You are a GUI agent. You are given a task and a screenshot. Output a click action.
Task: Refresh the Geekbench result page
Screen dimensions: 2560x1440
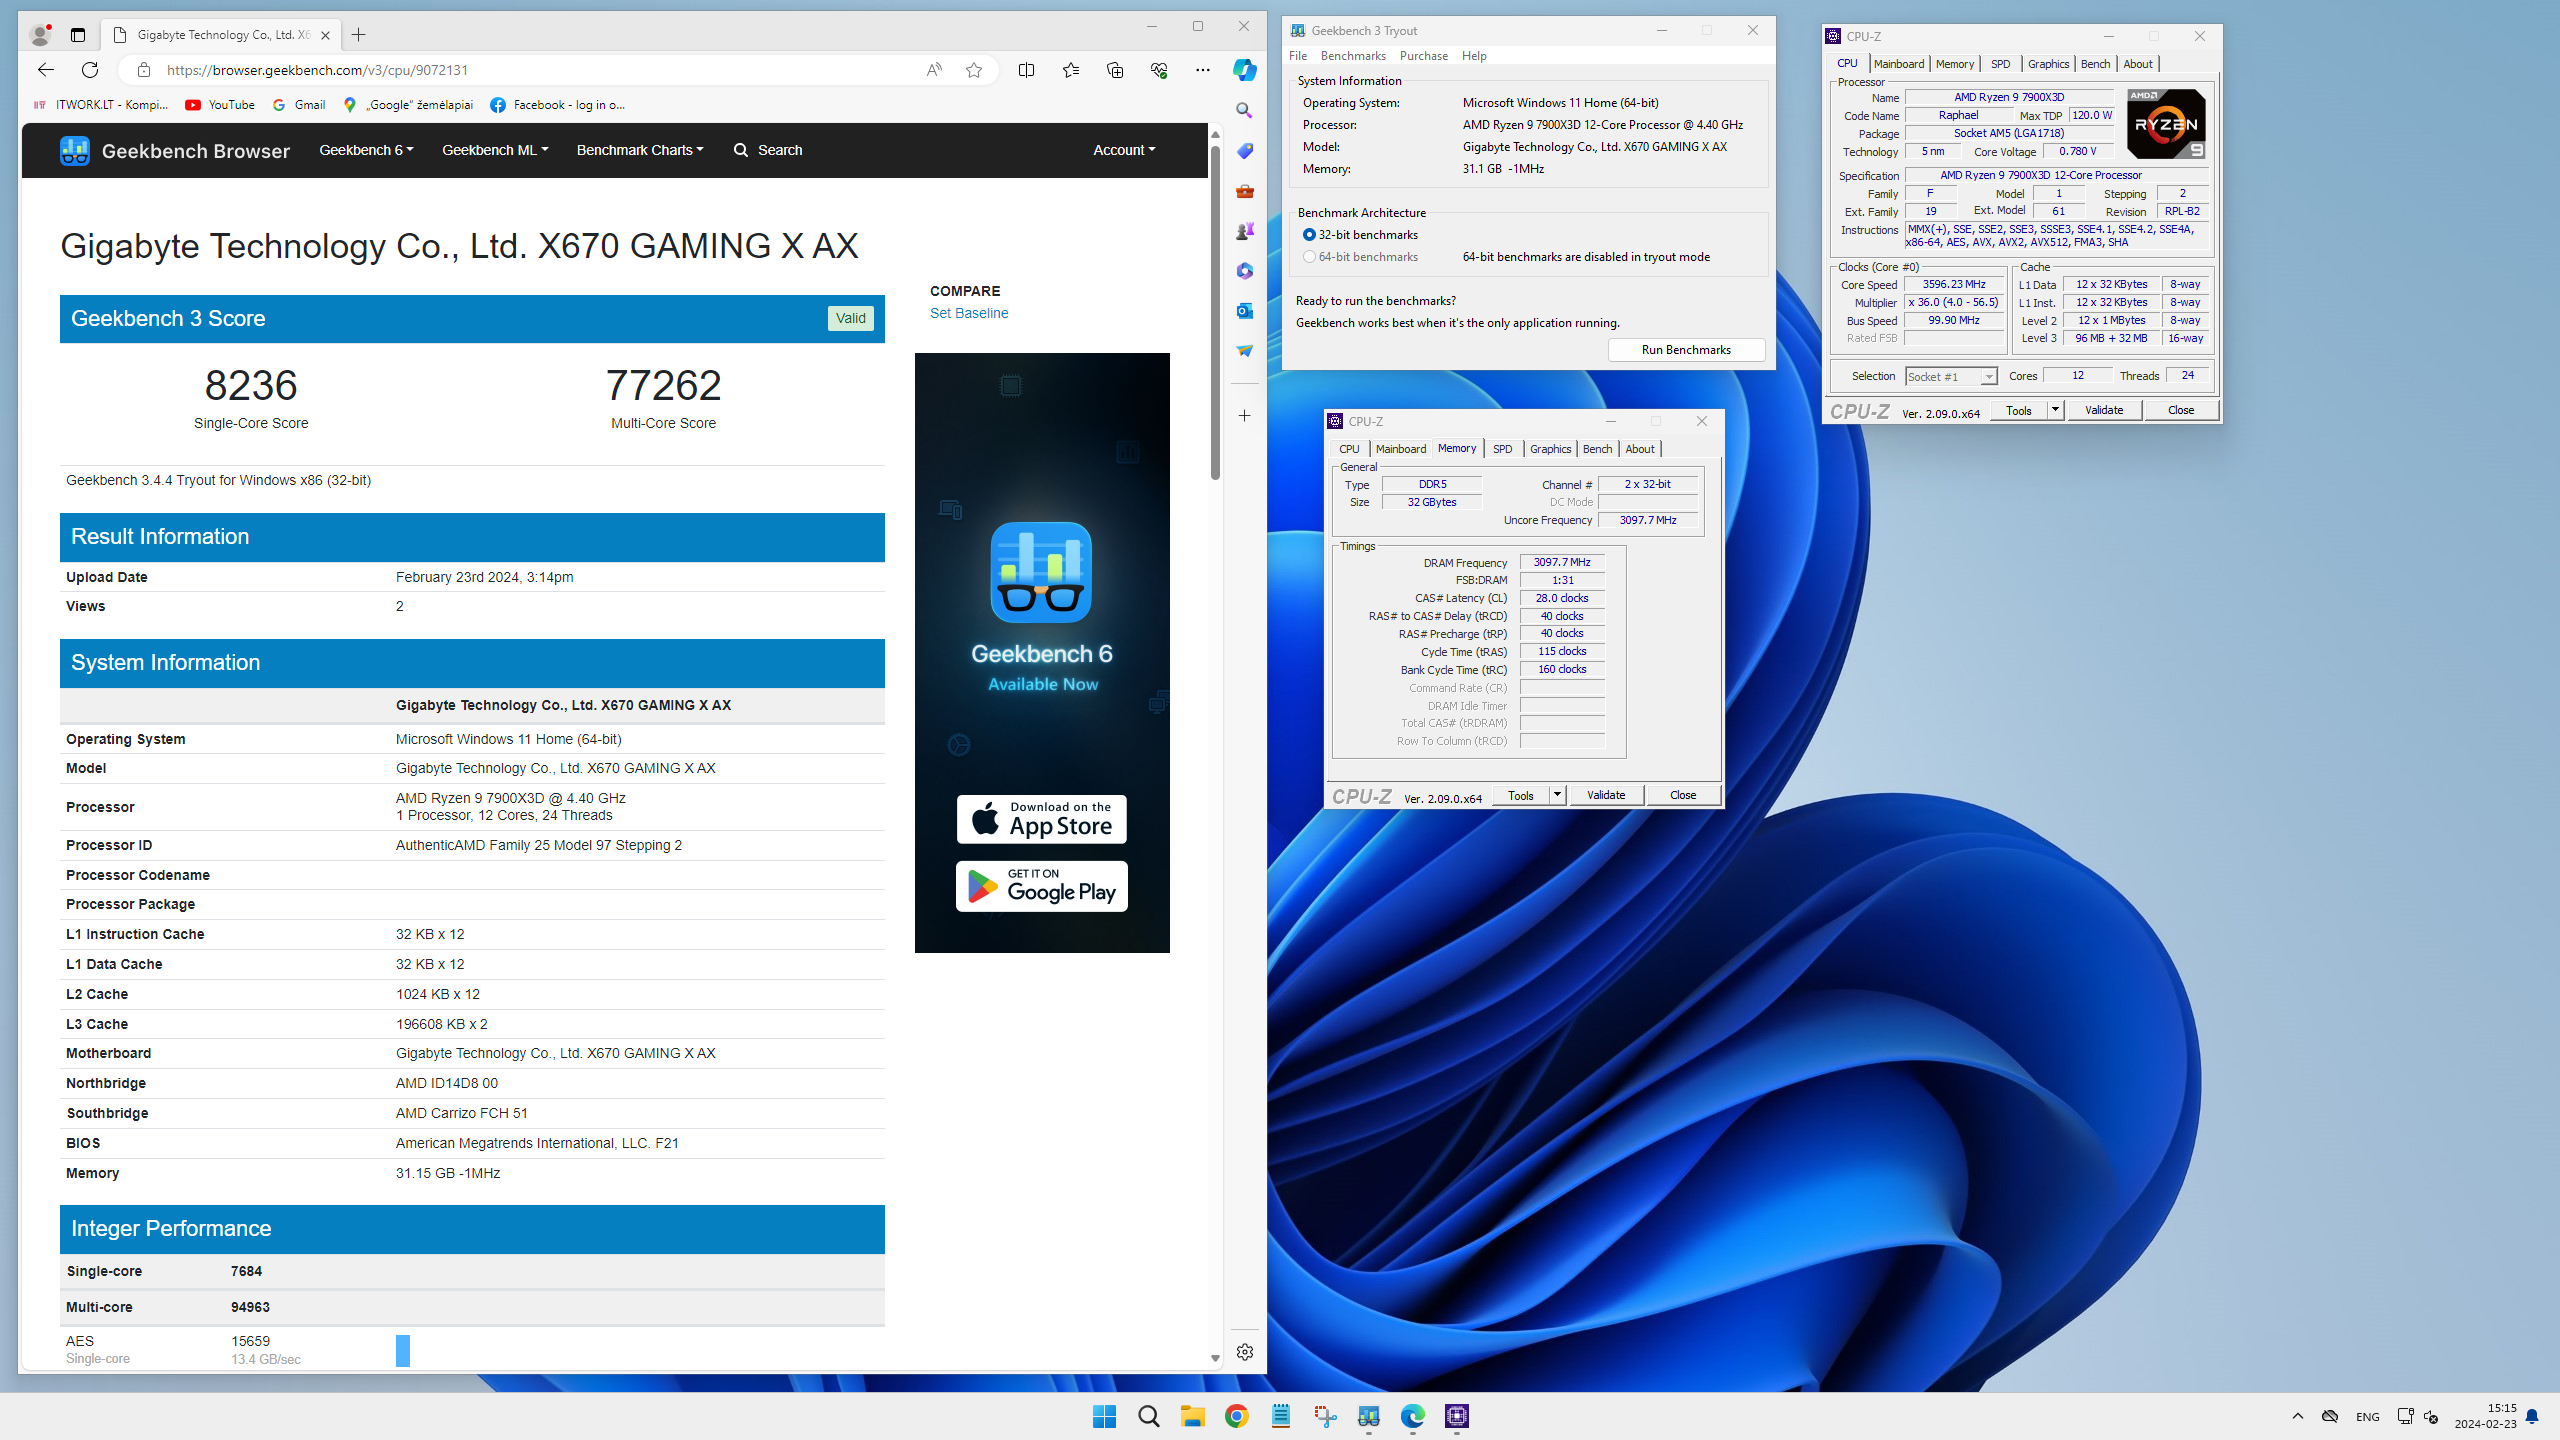pyautogui.click(x=90, y=70)
